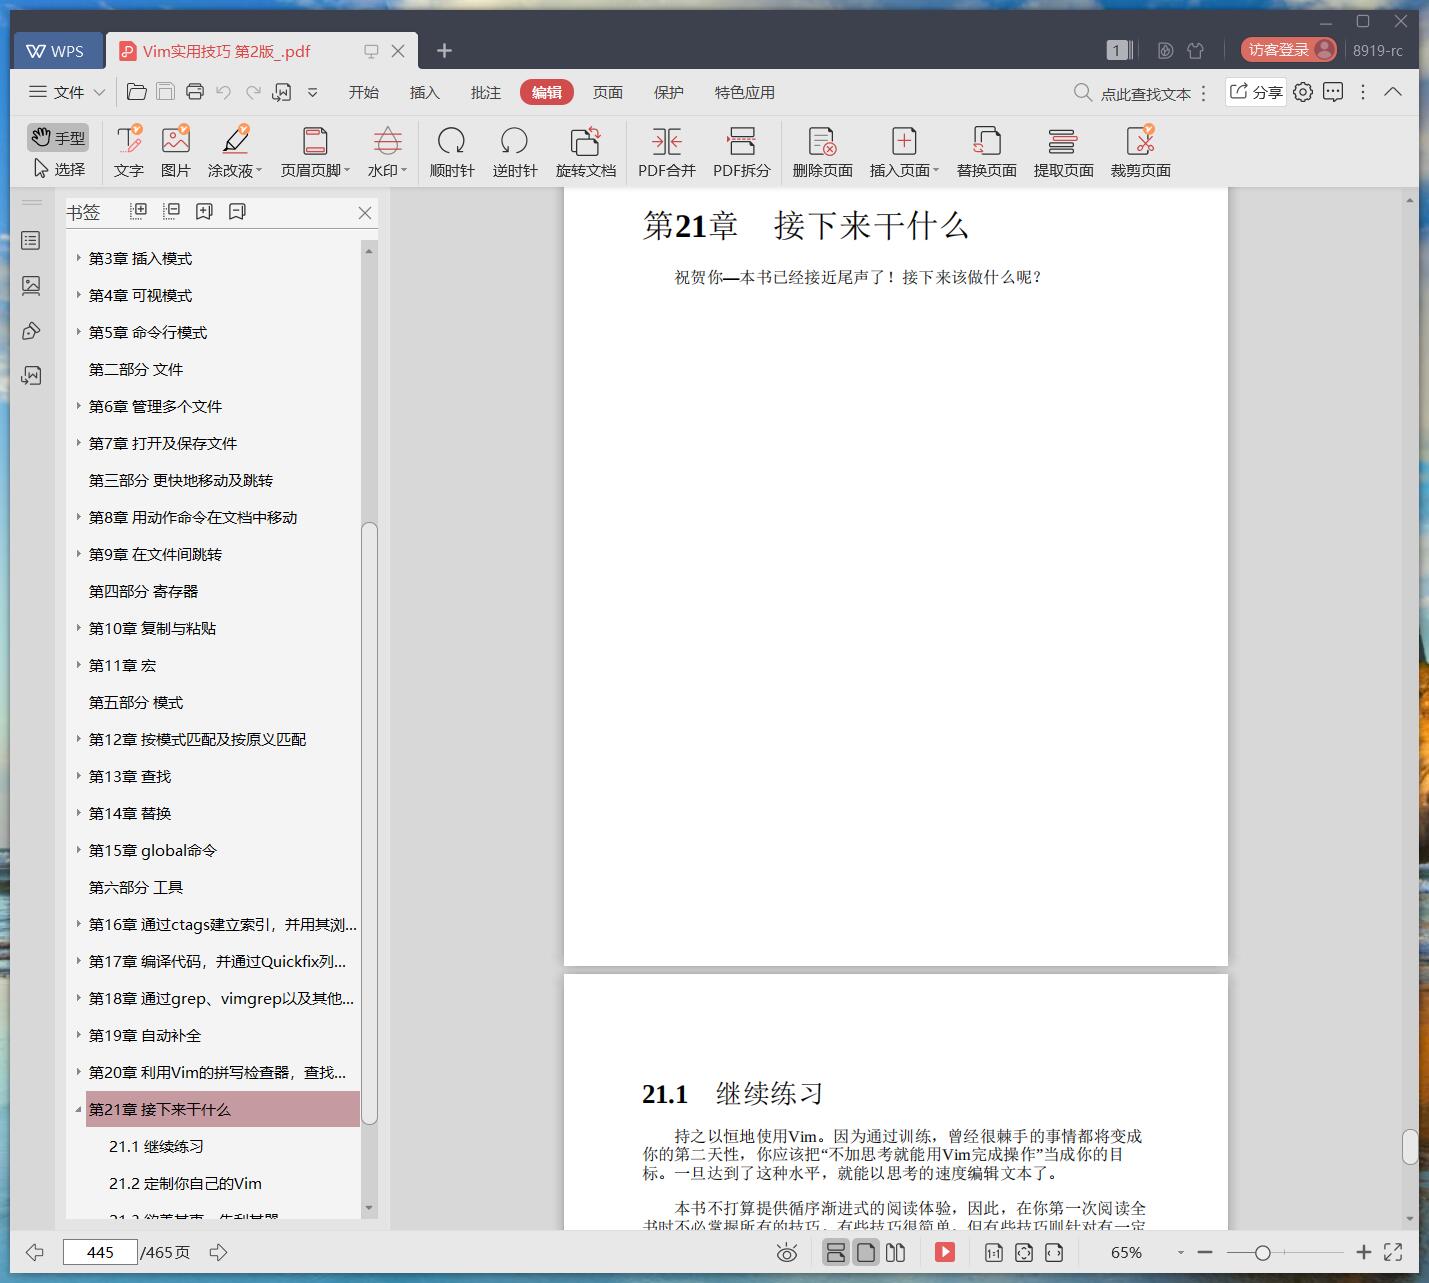Enter fullscreen mode icon
Viewport: 1429px width, 1283px height.
click(x=1392, y=1252)
